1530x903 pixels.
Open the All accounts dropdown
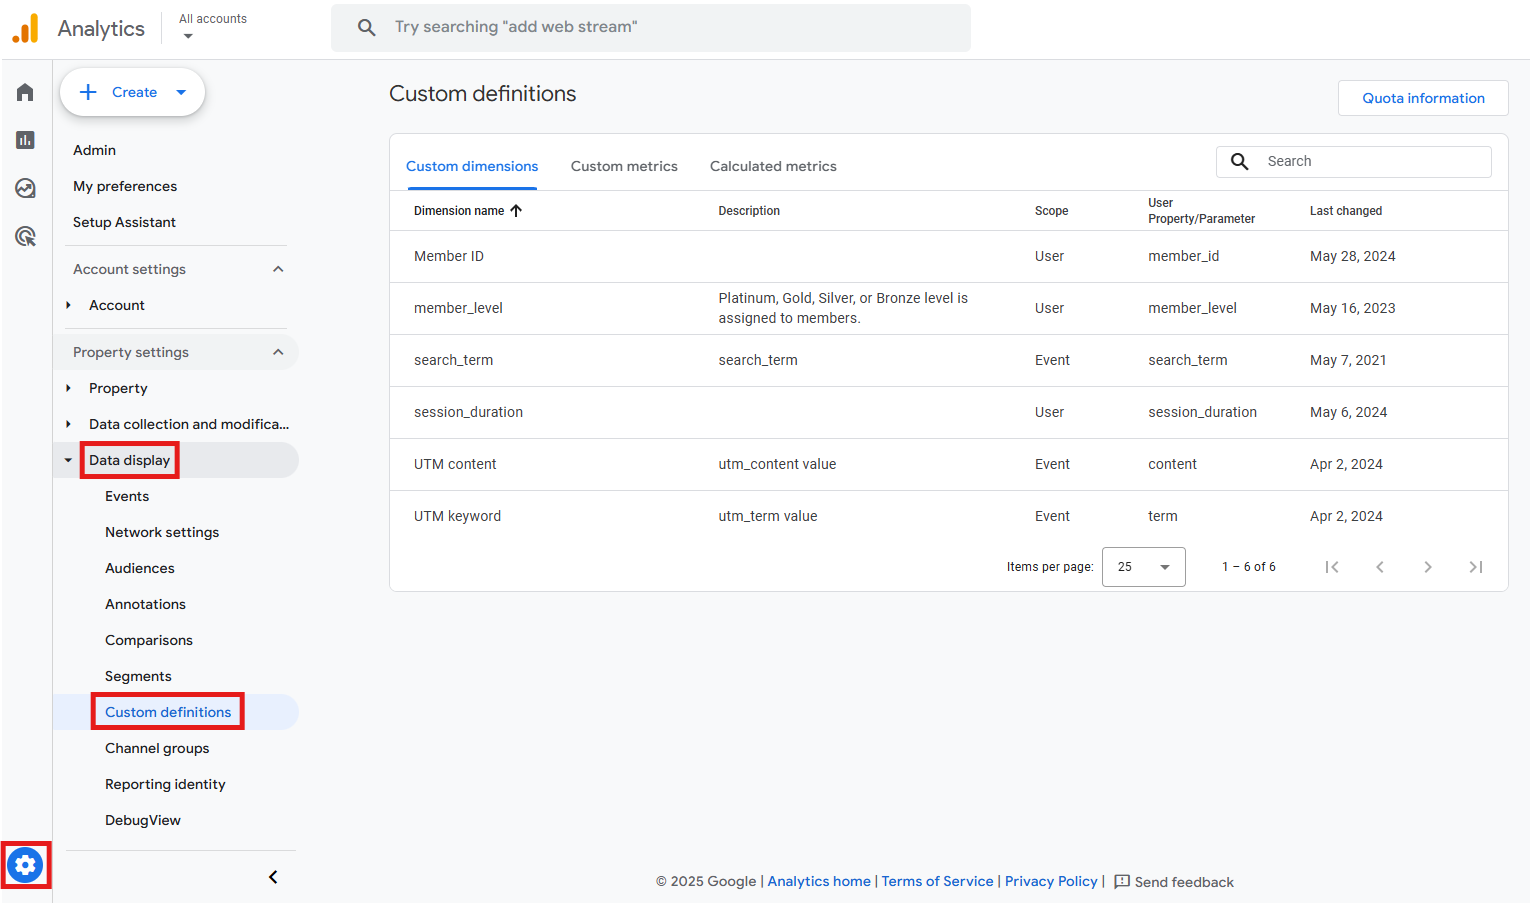click(212, 27)
